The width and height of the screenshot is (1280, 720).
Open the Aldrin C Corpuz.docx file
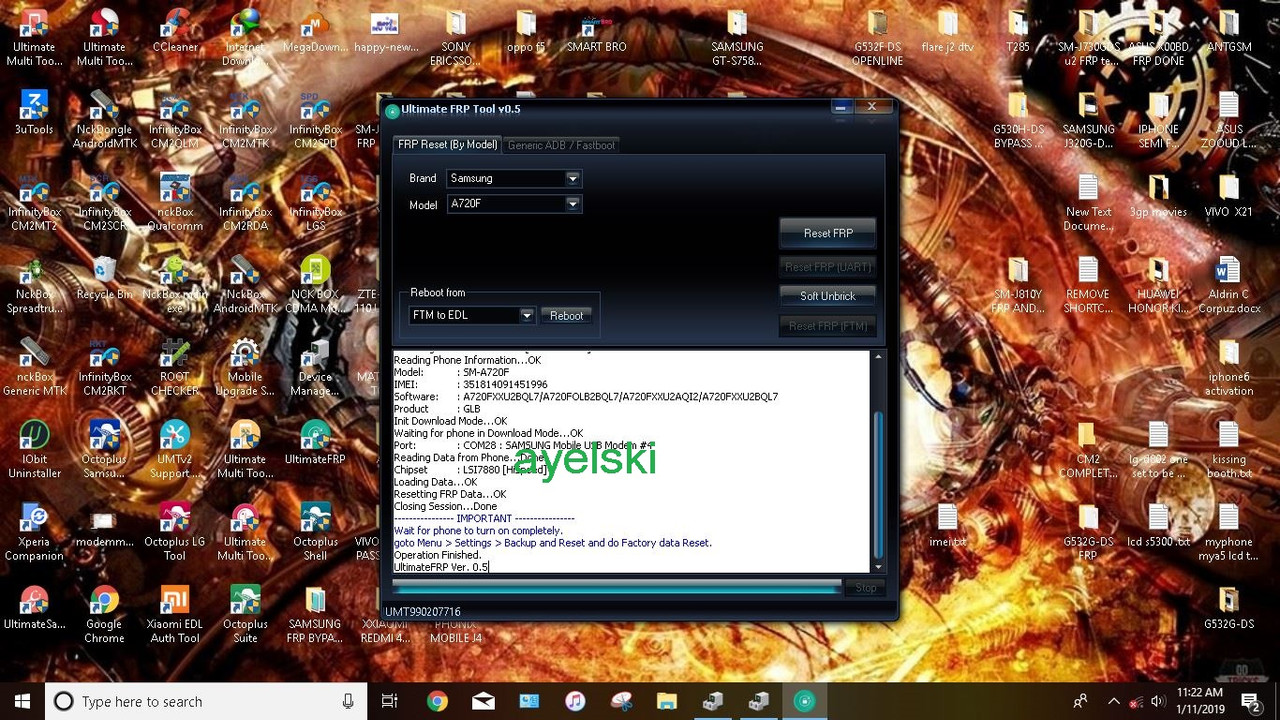click(1229, 285)
